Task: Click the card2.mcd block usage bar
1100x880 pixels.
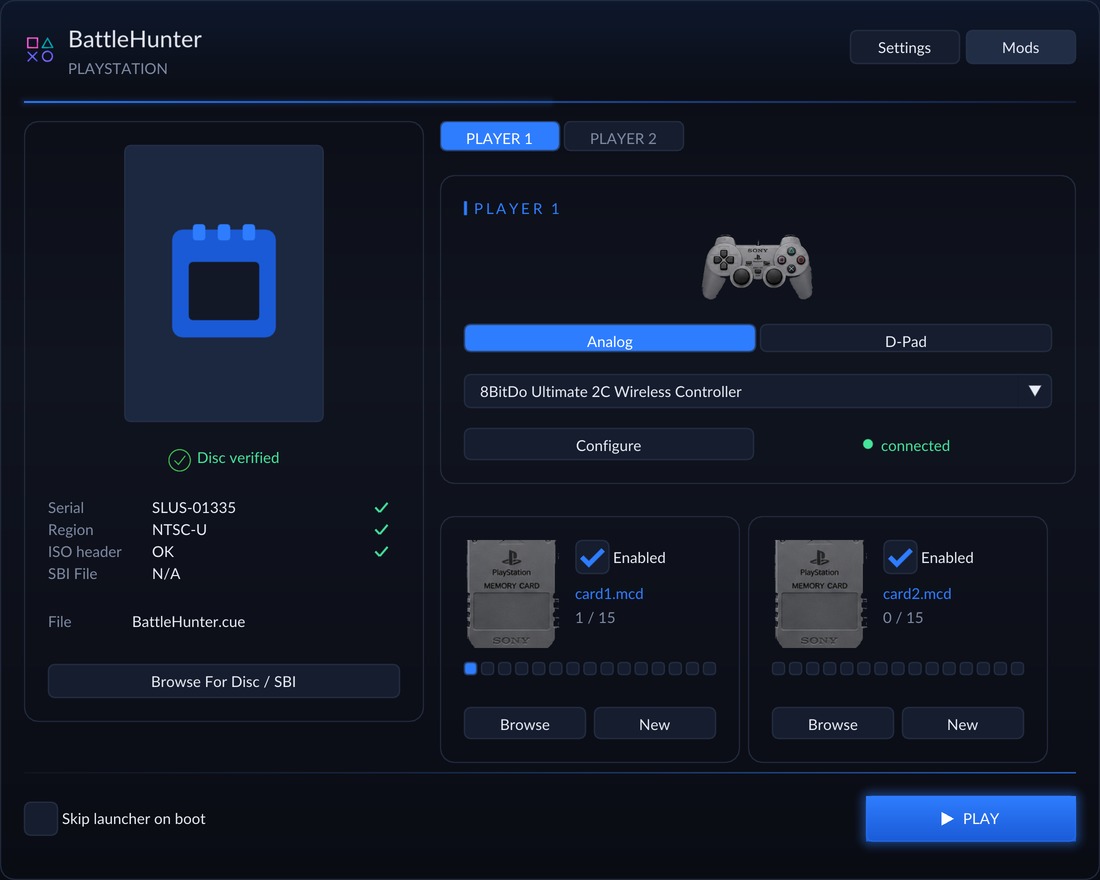Action: coord(898,668)
